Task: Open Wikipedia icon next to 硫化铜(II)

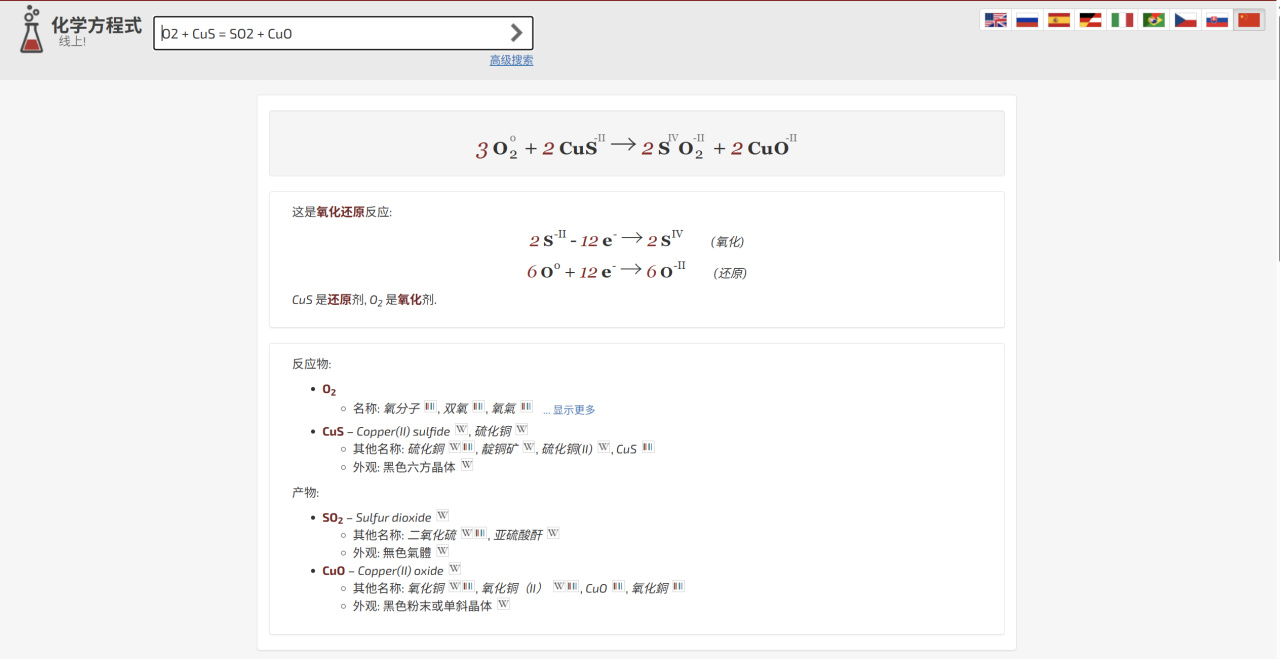Action: 604,447
